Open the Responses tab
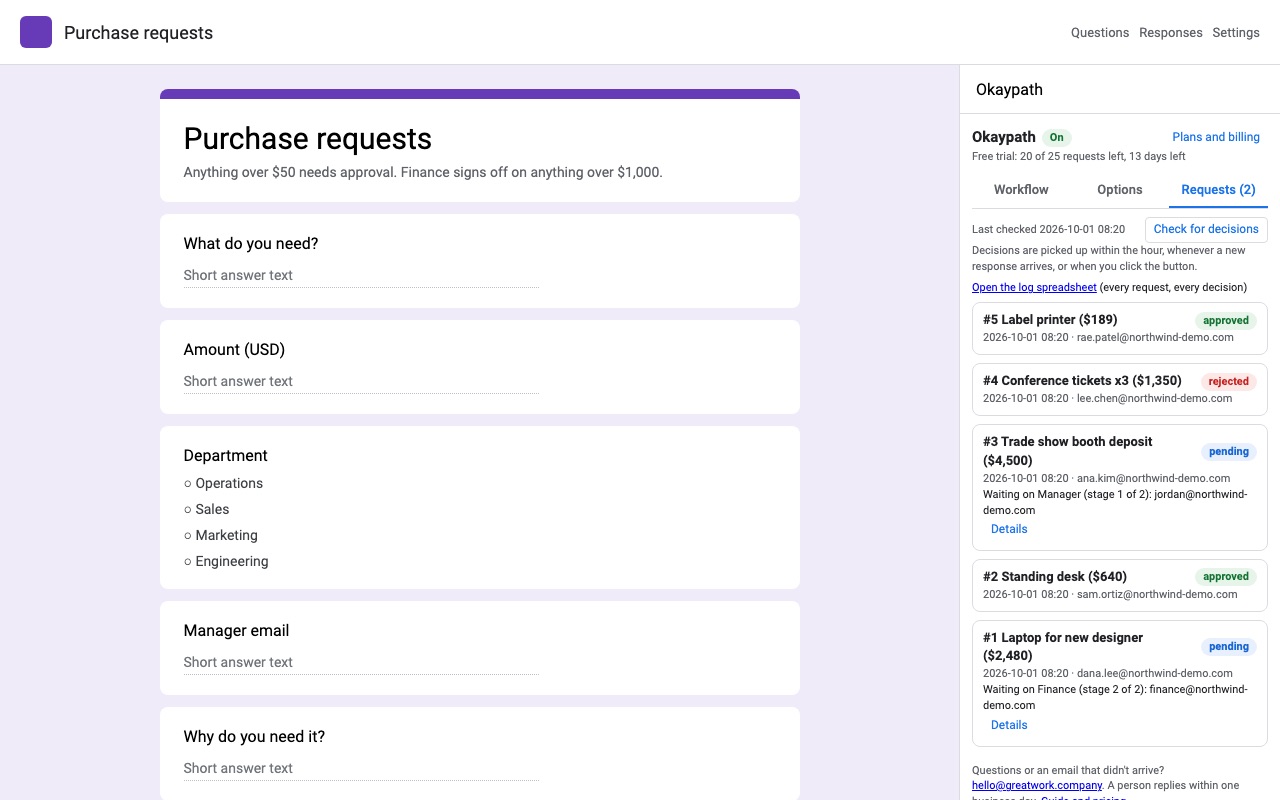This screenshot has width=1280, height=800. [x=1171, y=32]
